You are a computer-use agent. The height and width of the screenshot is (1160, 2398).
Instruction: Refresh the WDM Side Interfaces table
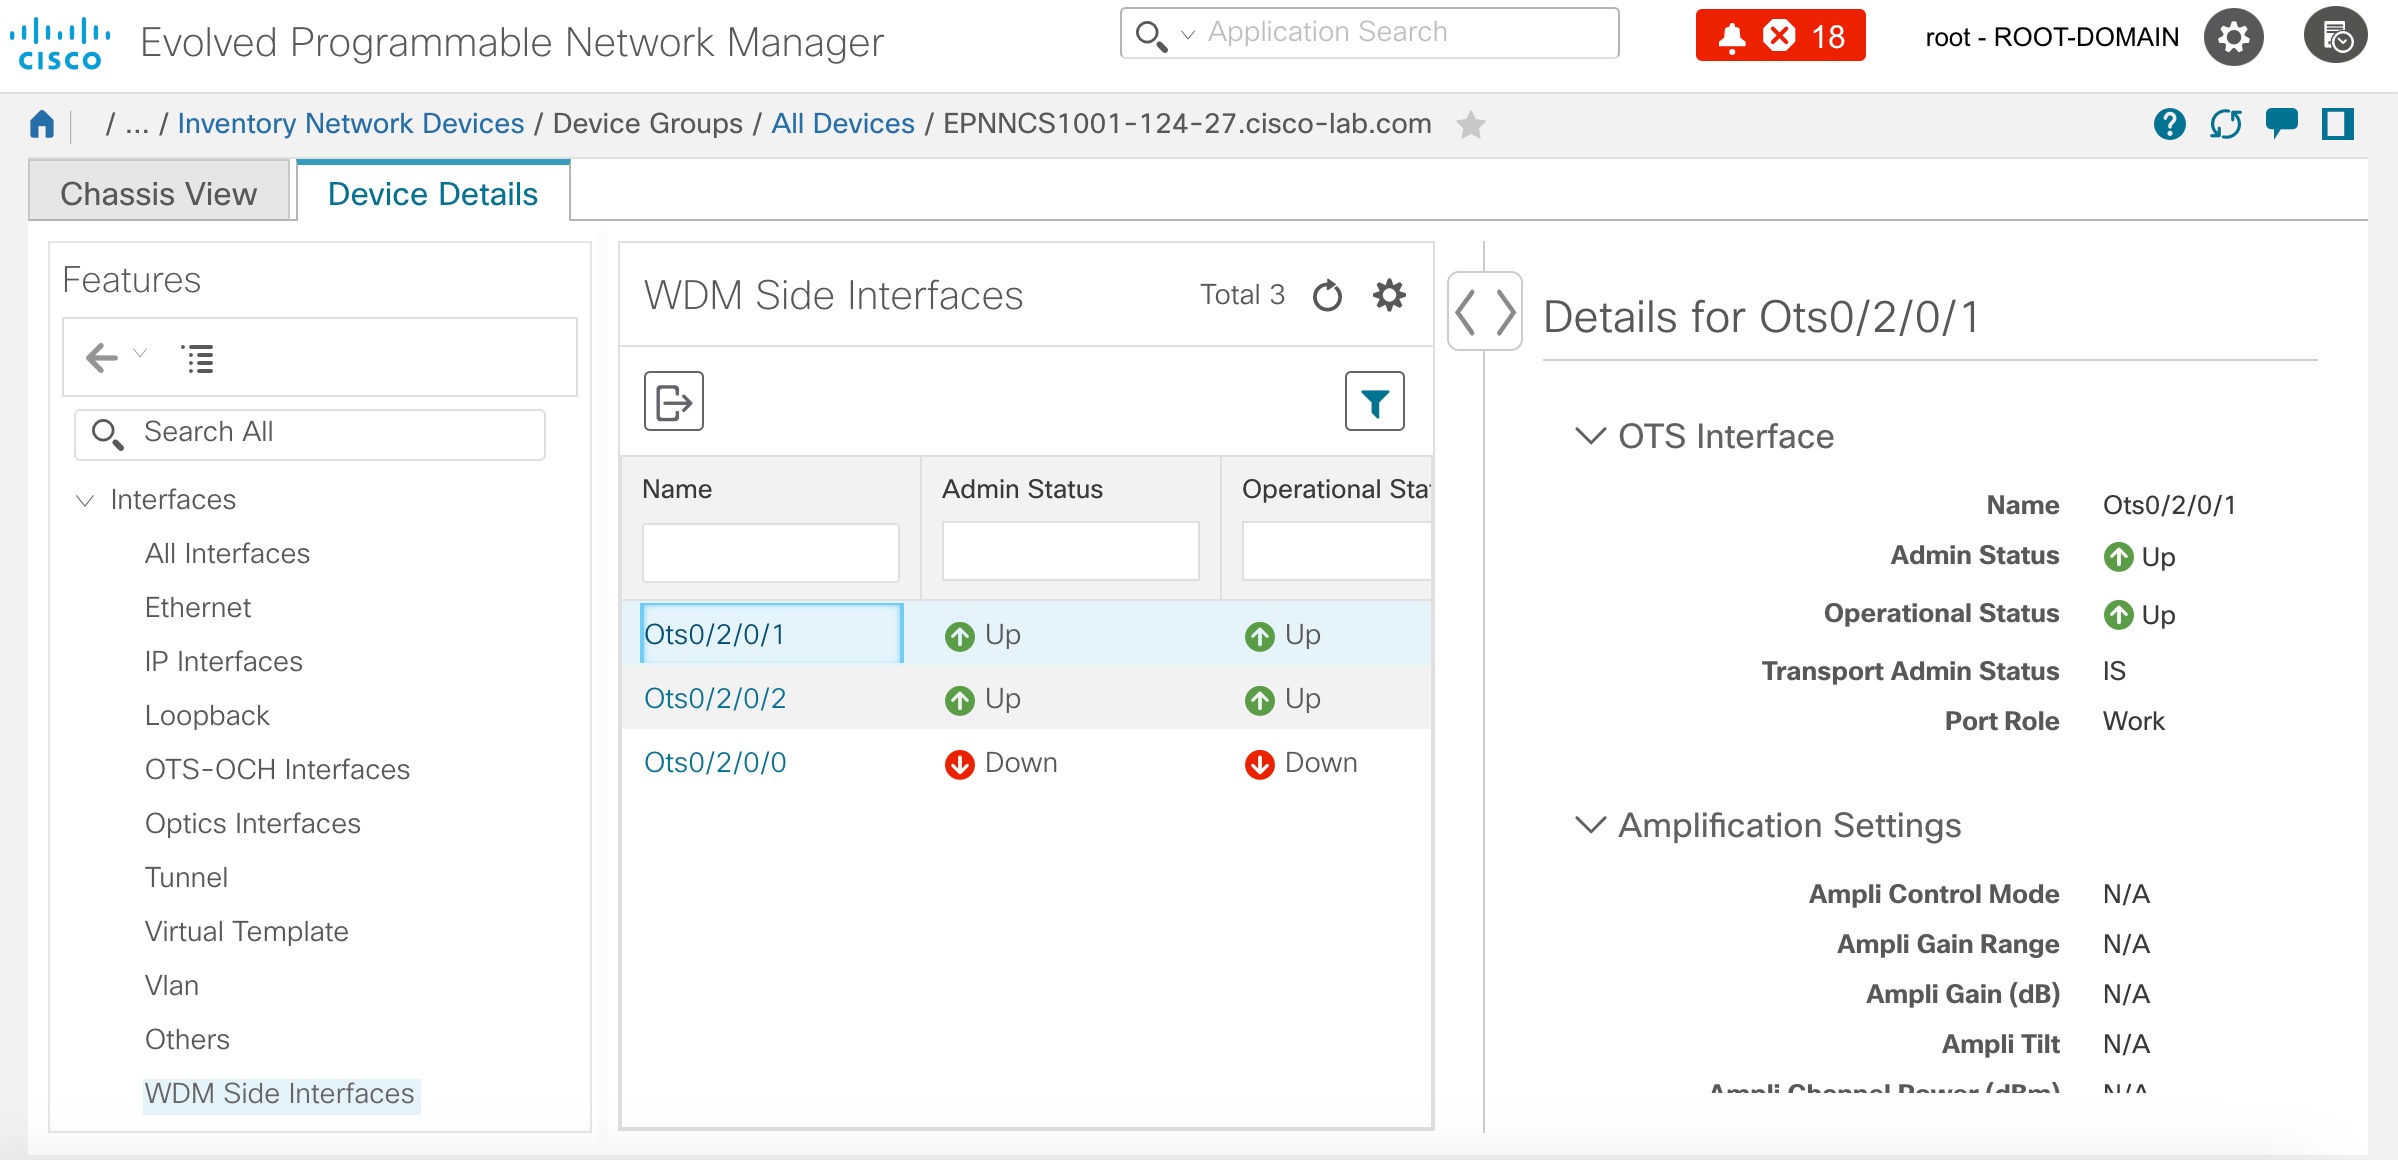[1327, 295]
